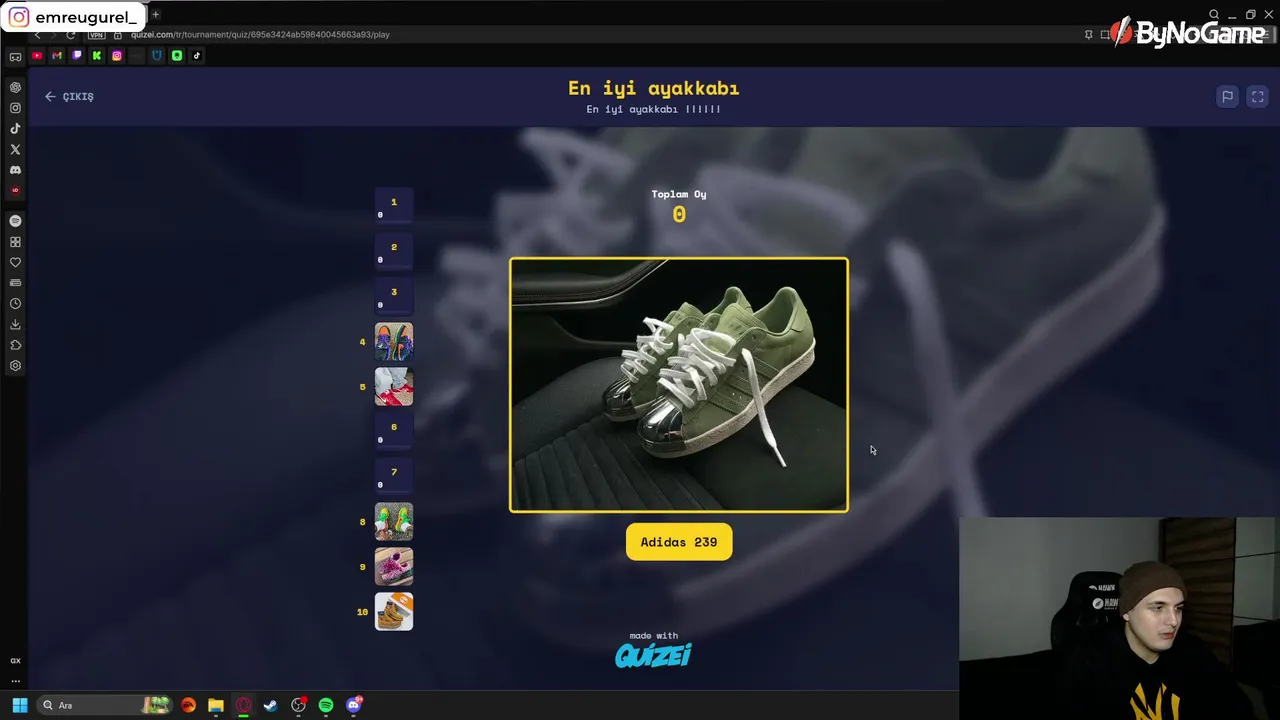1280x720 pixels.
Task: Select rank slot 6
Action: [x=394, y=432]
